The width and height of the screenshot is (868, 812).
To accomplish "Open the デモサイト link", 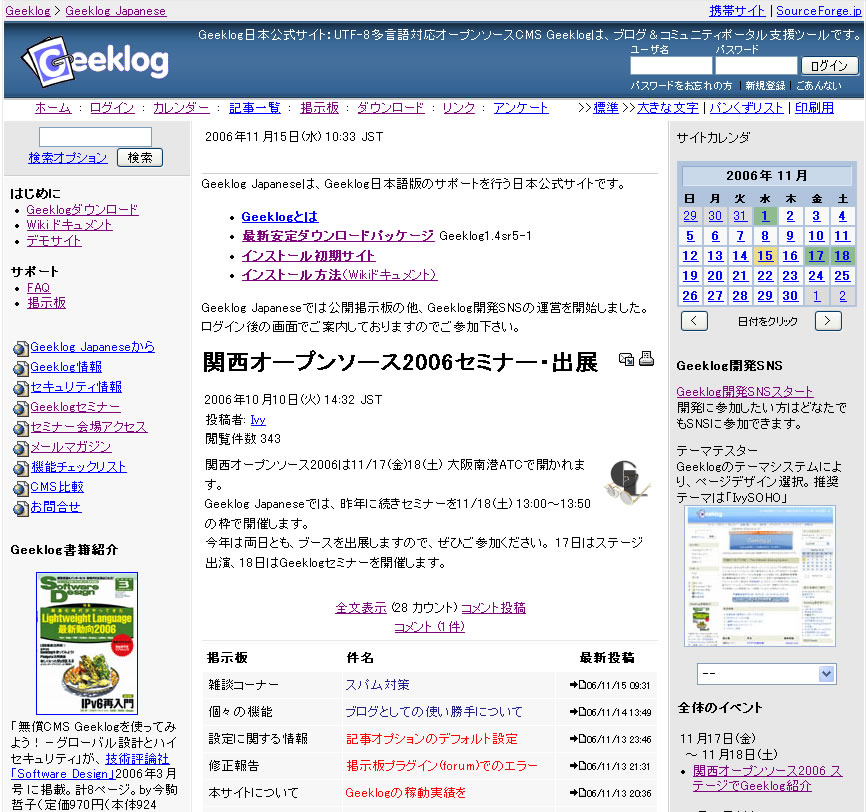I will tap(54, 241).
